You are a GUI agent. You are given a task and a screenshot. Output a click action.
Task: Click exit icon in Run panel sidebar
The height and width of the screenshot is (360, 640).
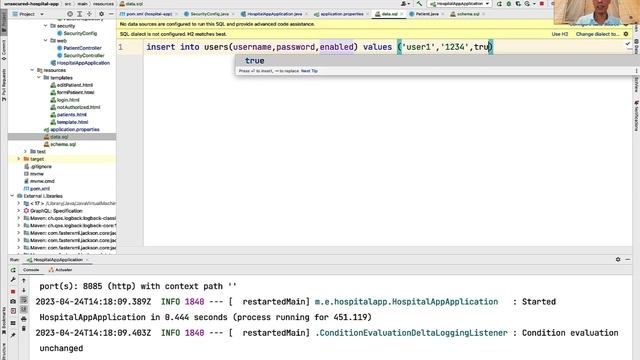[x=13, y=311]
